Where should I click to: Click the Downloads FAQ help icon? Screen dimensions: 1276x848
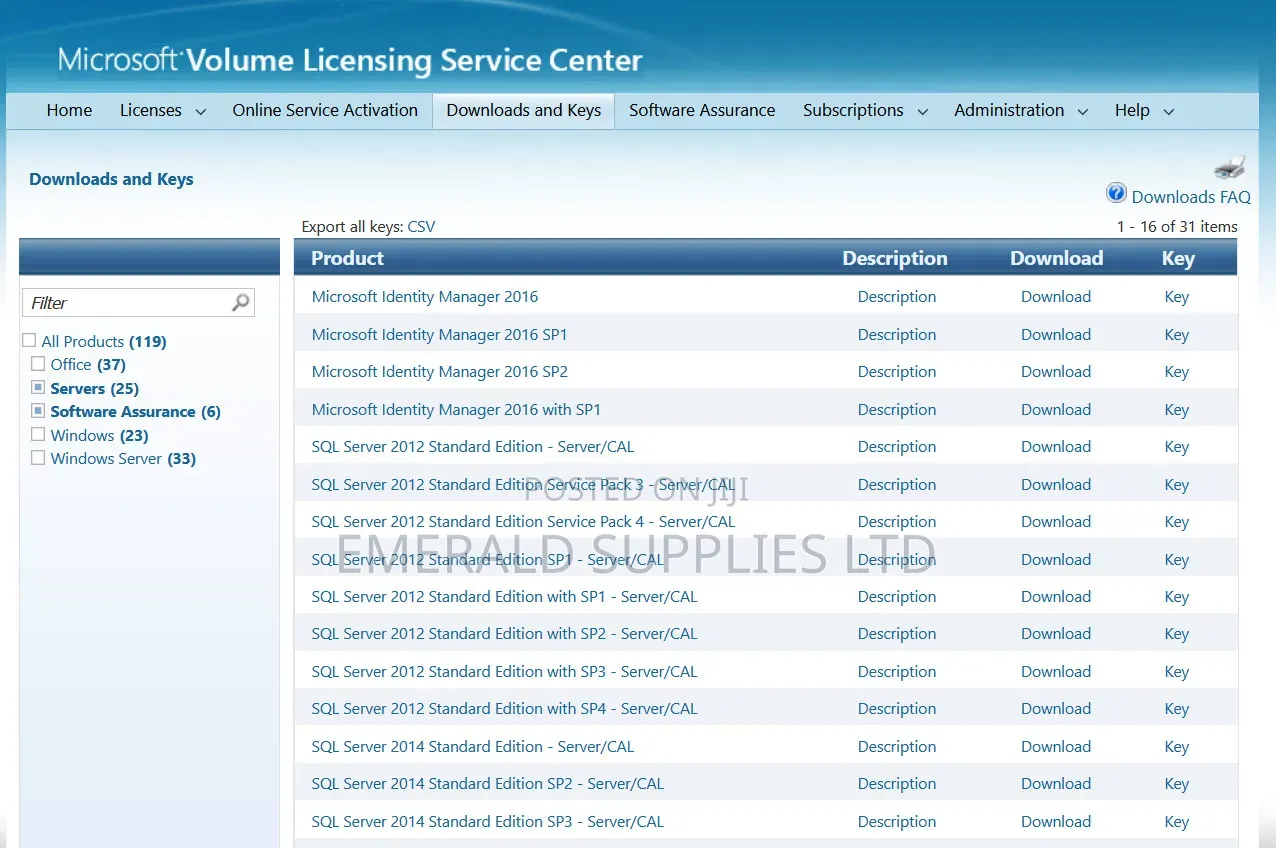point(1116,193)
